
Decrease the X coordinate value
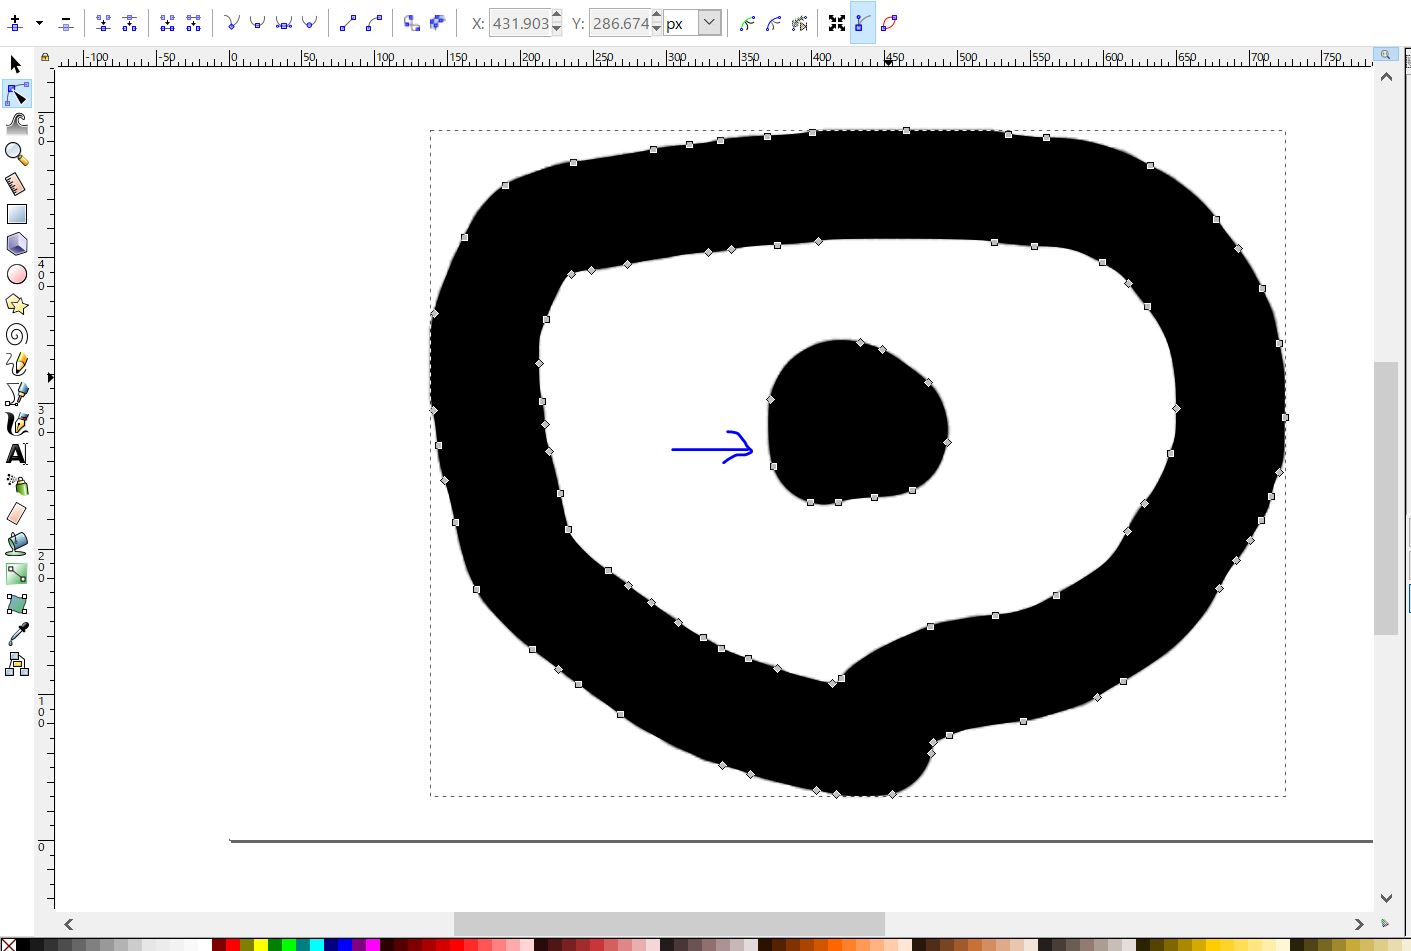(557, 30)
